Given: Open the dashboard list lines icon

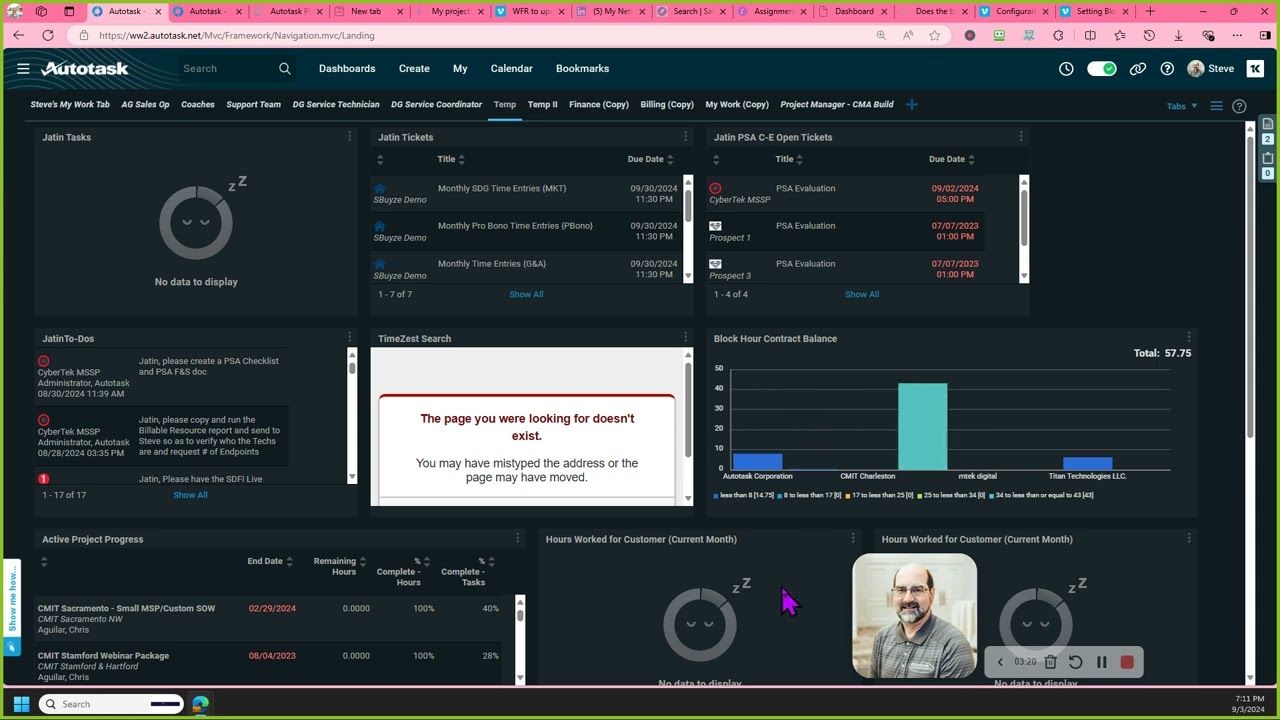Looking at the screenshot, I should (x=1216, y=106).
